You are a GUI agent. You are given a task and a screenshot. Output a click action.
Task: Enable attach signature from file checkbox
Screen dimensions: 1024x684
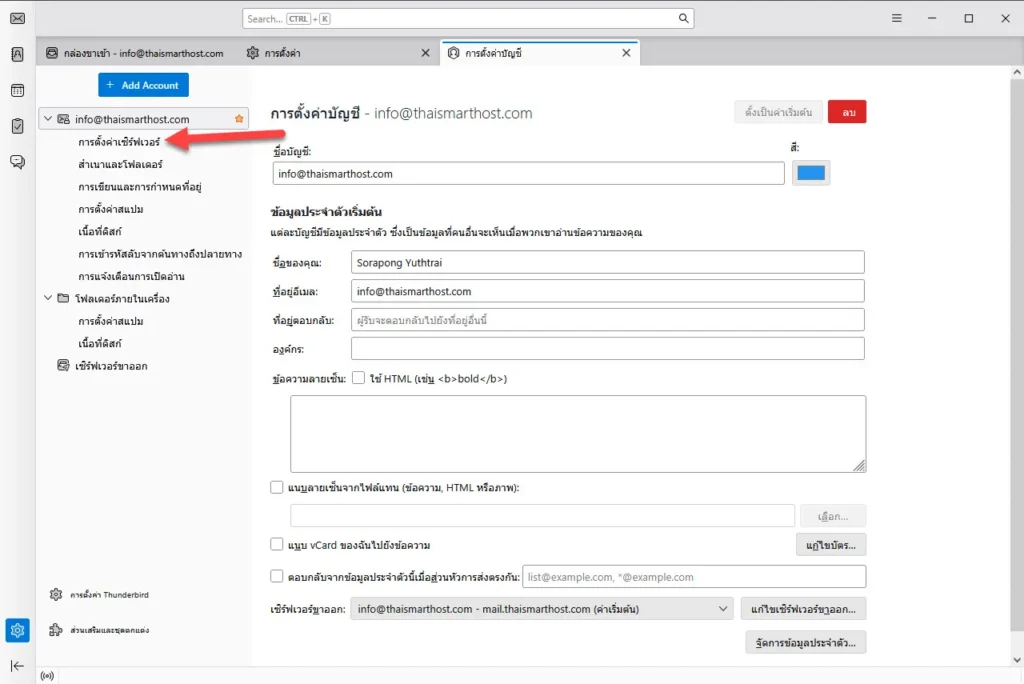coord(277,487)
